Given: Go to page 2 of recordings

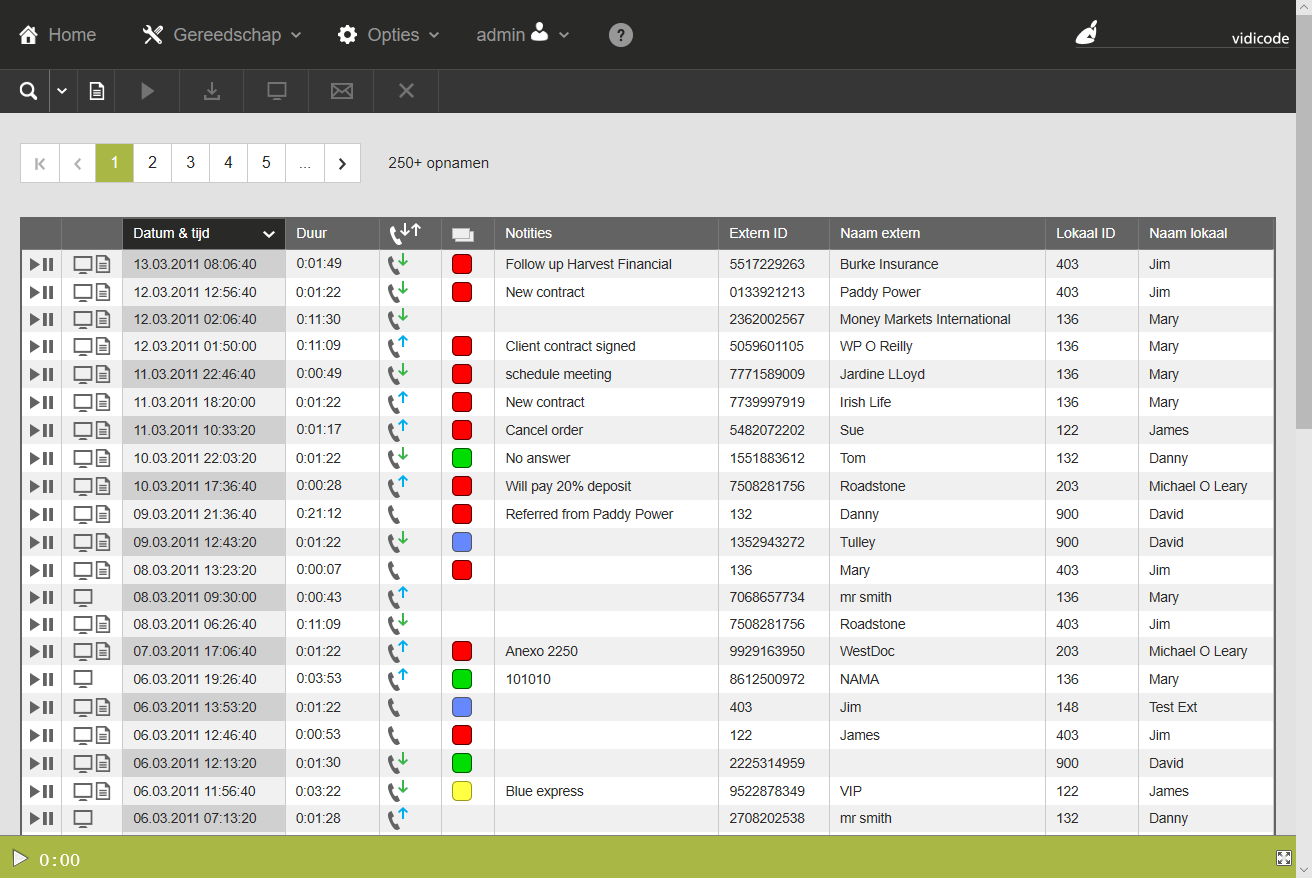Looking at the screenshot, I should [x=152, y=163].
